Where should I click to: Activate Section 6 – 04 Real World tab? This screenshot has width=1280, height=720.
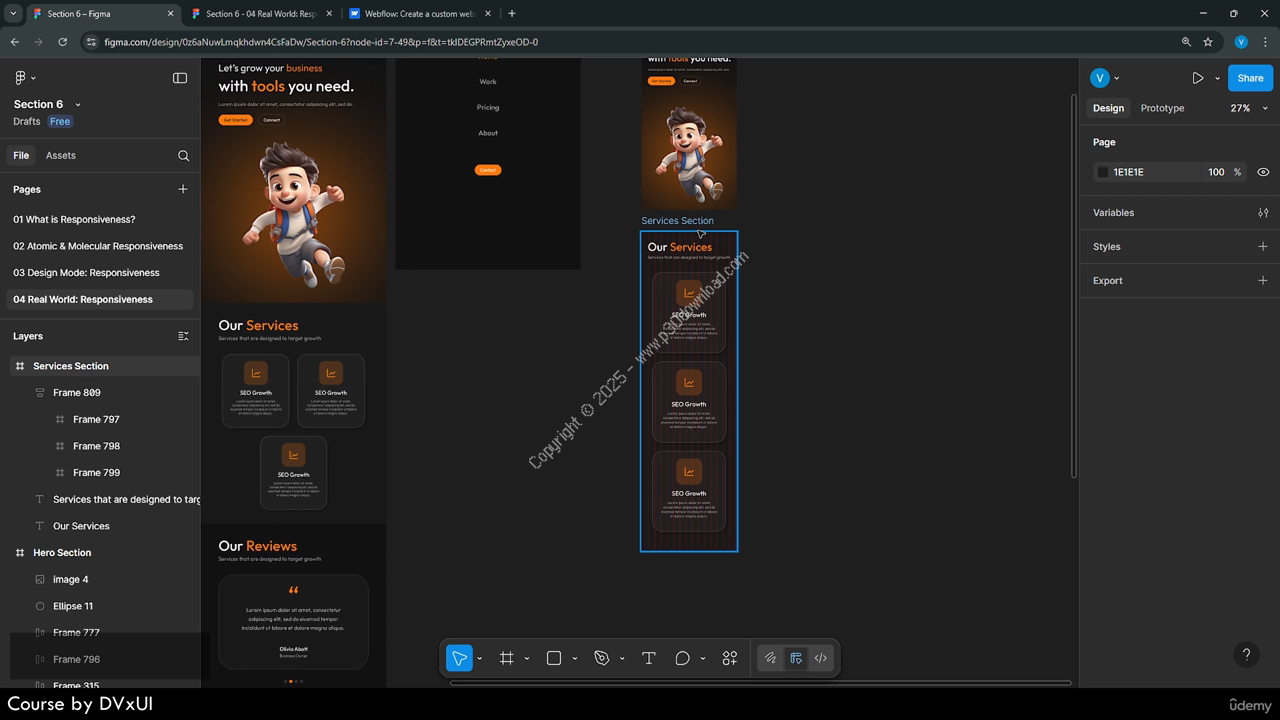click(260, 14)
